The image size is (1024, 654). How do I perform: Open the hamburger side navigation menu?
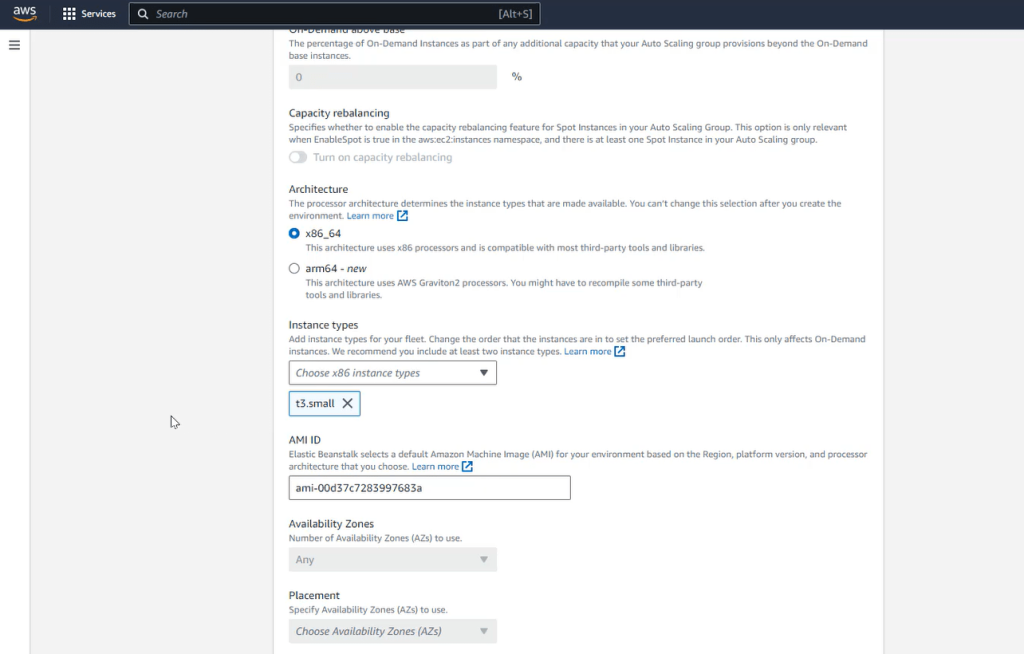pyautogui.click(x=14, y=45)
